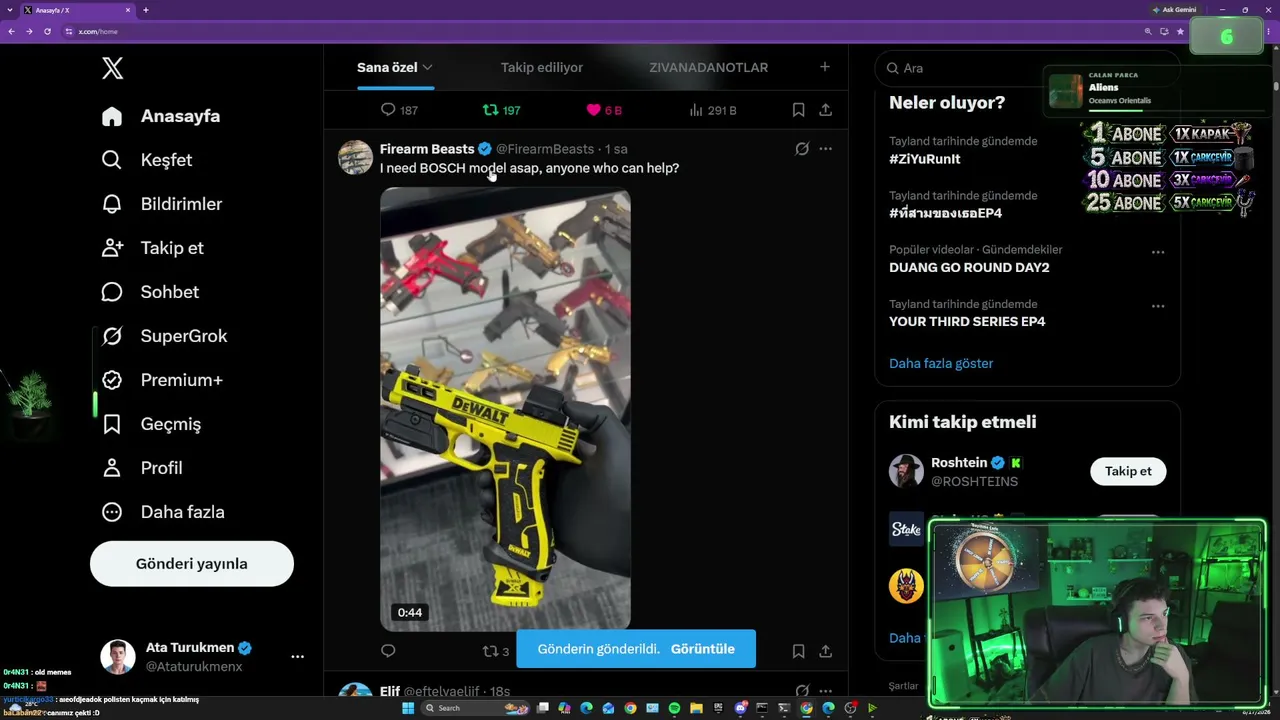
Task: Play the DeWalt pistol video
Action: (x=505, y=409)
